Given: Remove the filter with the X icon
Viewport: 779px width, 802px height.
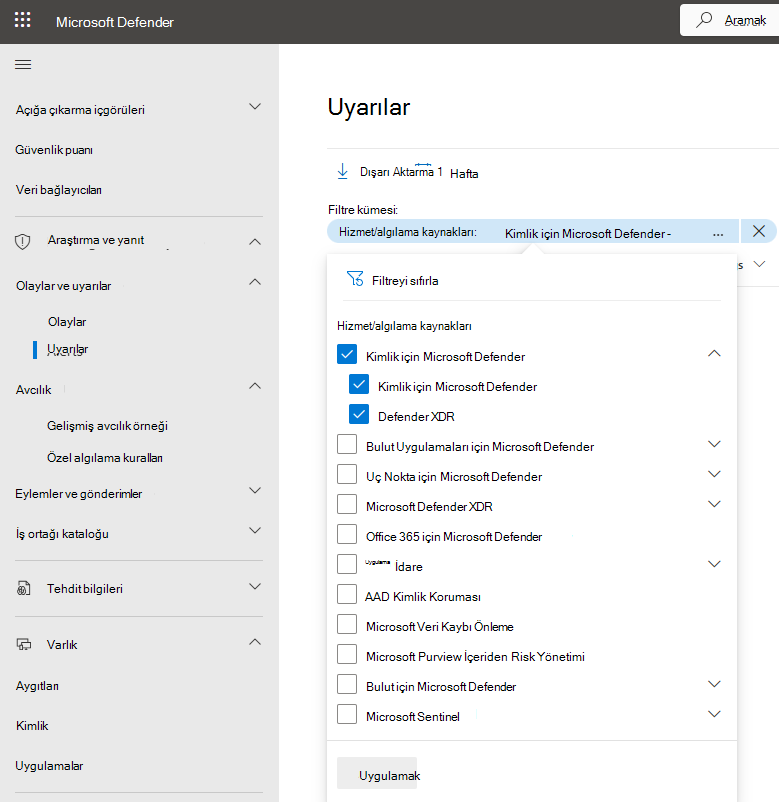Looking at the screenshot, I should 759,231.
